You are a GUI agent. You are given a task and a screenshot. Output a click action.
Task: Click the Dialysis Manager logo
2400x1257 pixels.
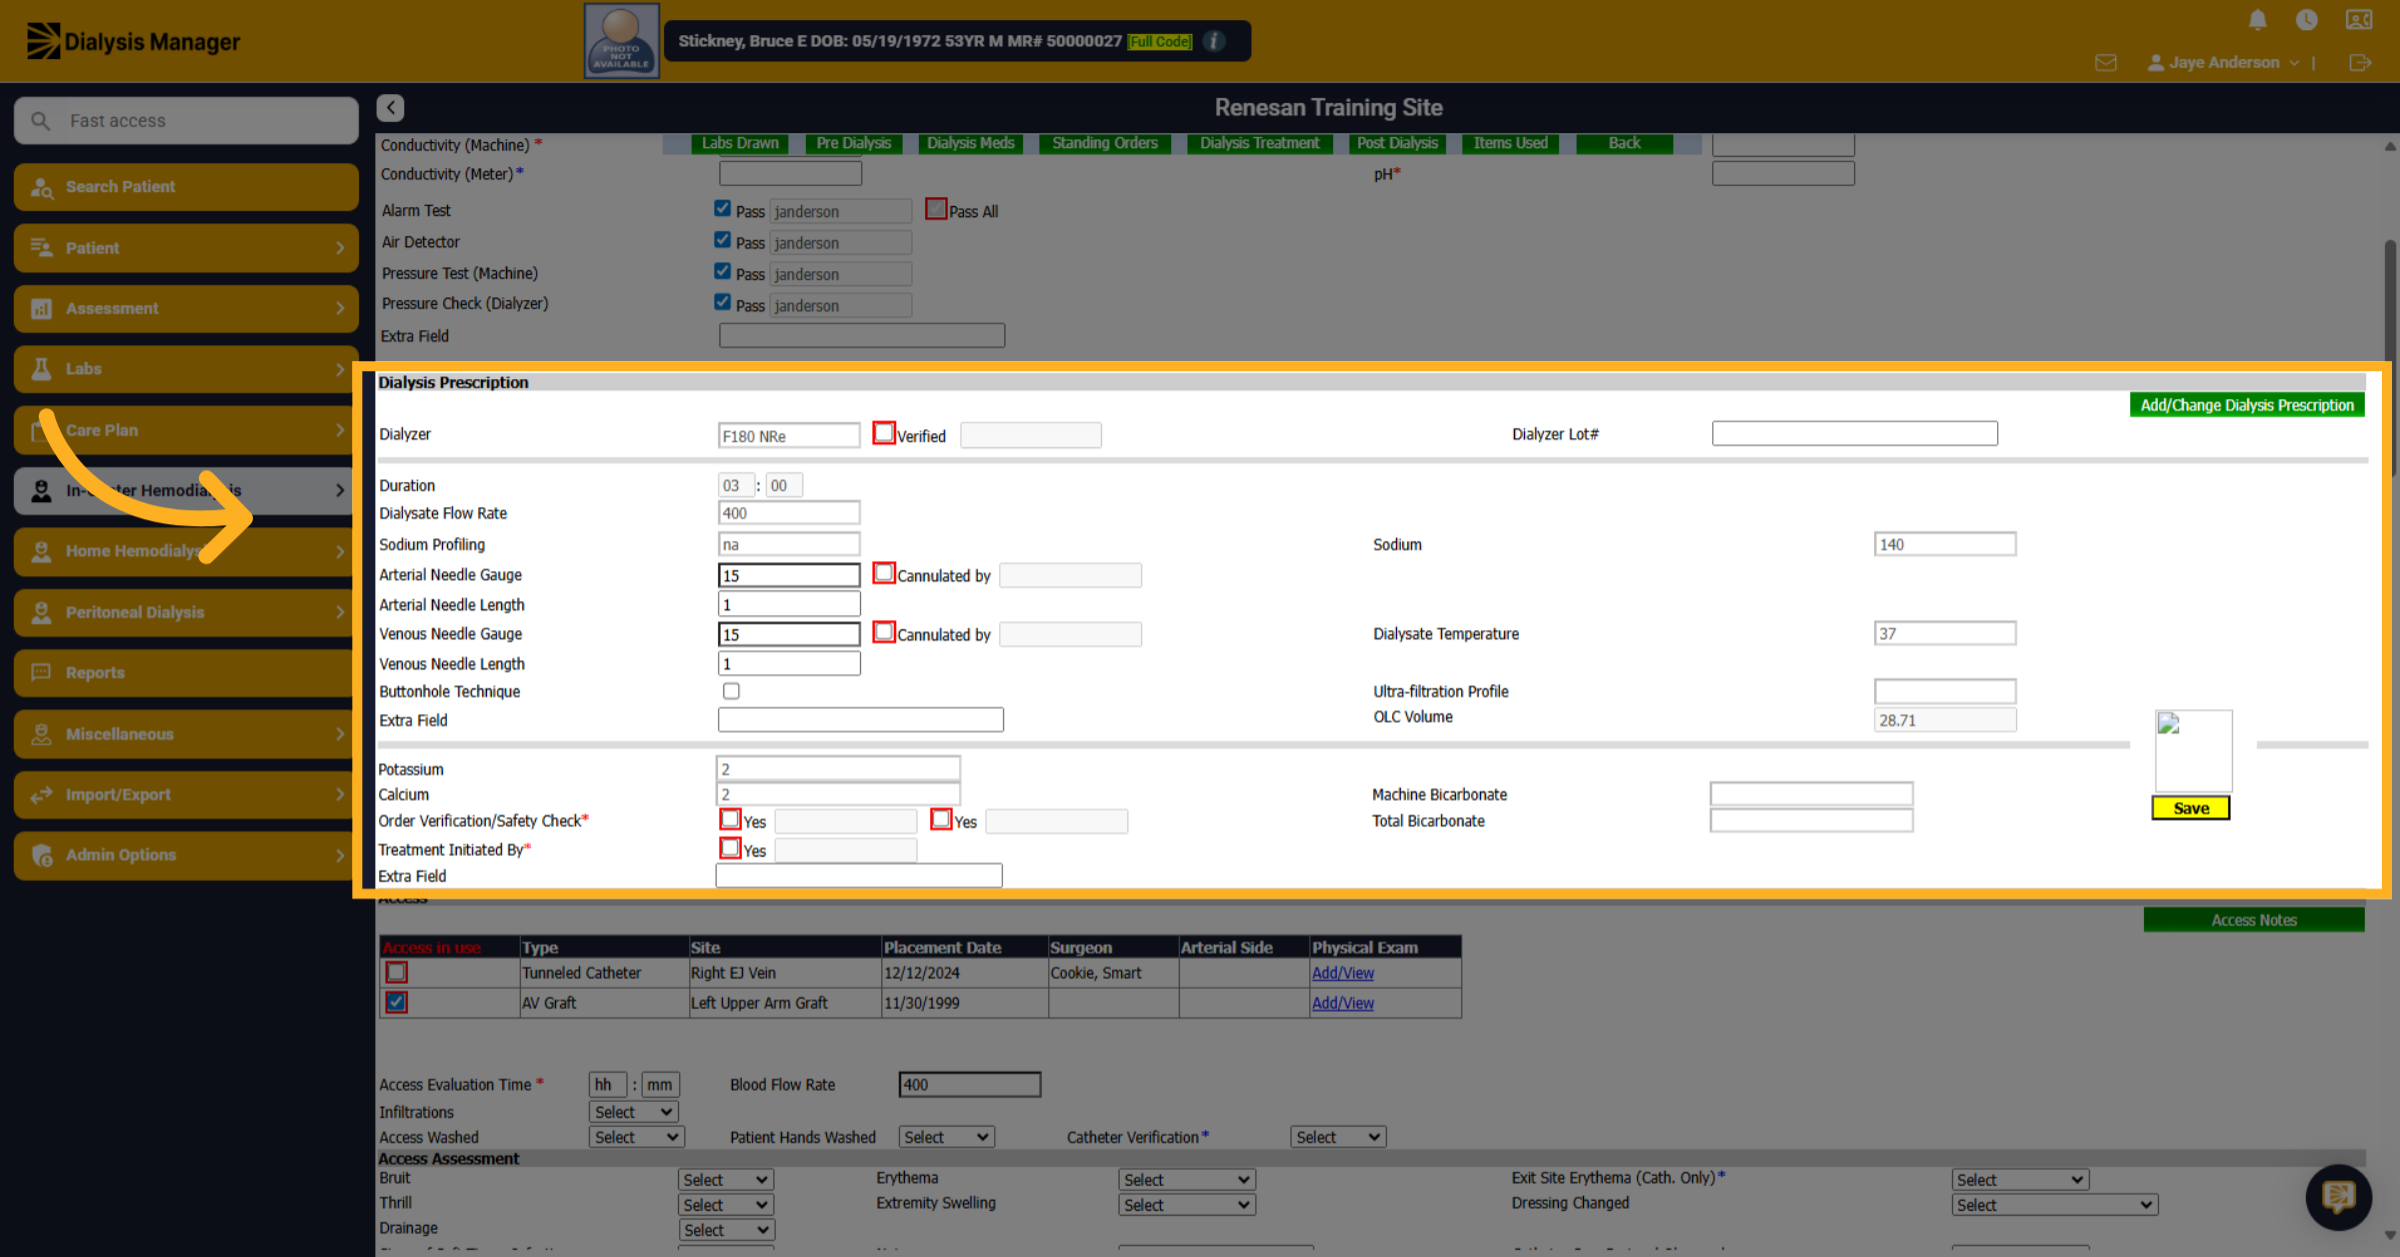coord(133,41)
